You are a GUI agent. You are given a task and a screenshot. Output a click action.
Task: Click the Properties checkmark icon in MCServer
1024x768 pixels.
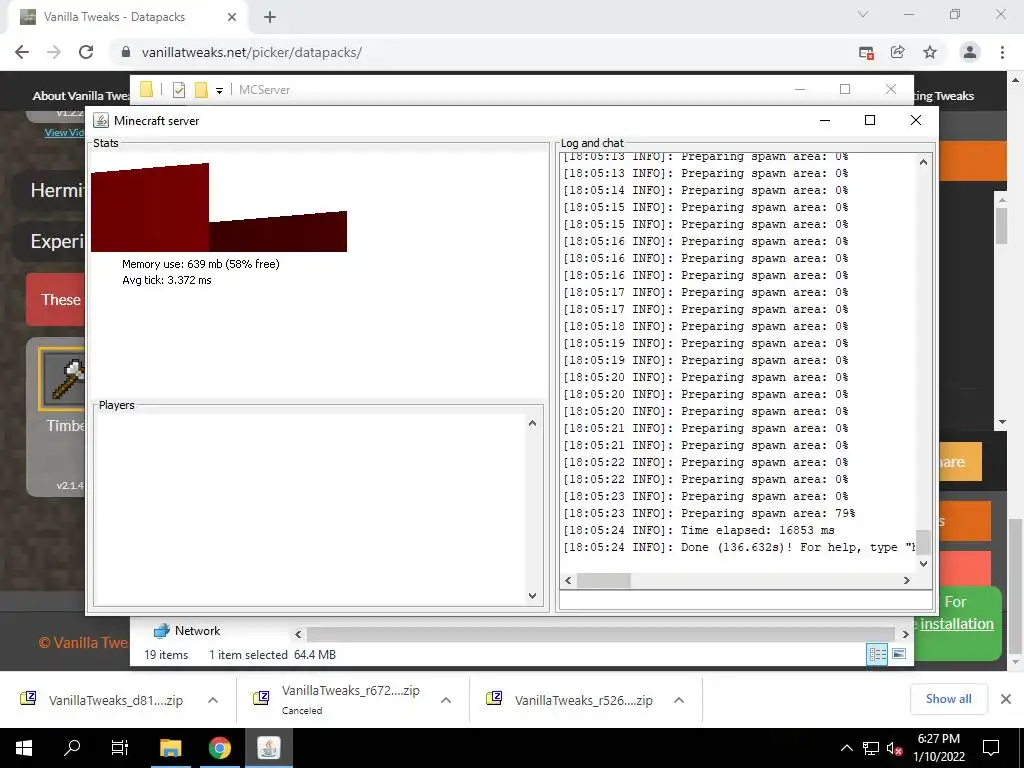178,89
